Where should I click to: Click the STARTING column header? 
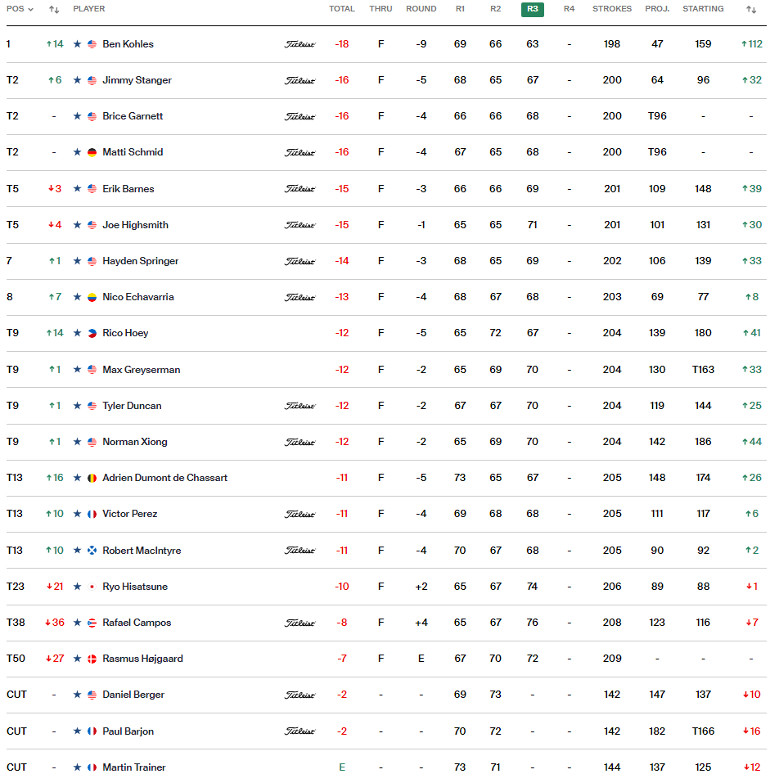703,9
